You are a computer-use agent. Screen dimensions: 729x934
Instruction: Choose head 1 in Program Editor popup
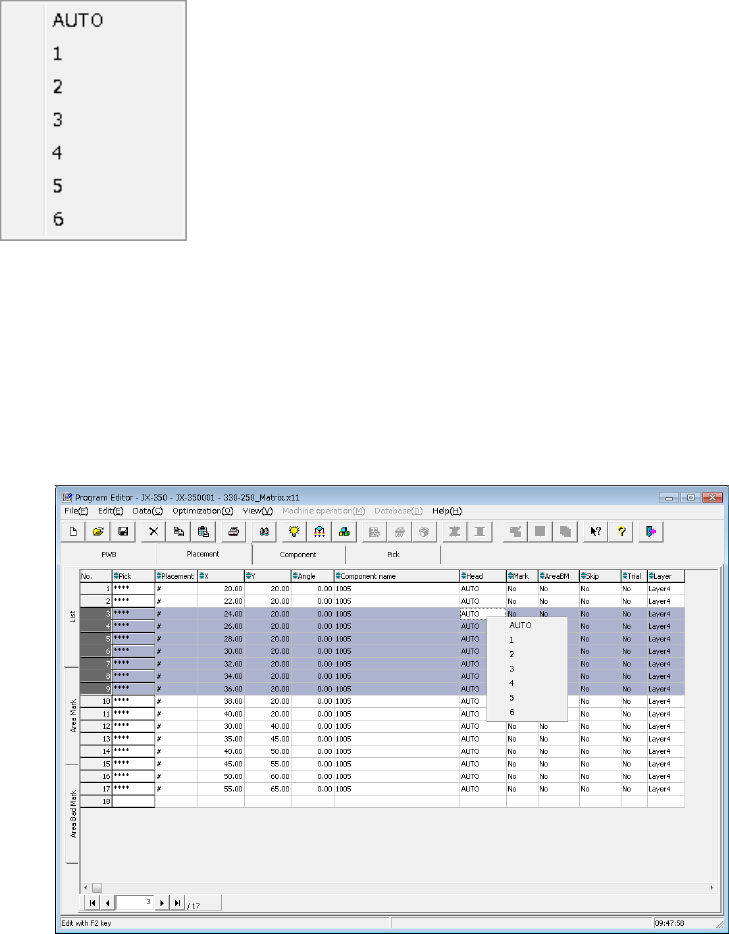point(526,640)
